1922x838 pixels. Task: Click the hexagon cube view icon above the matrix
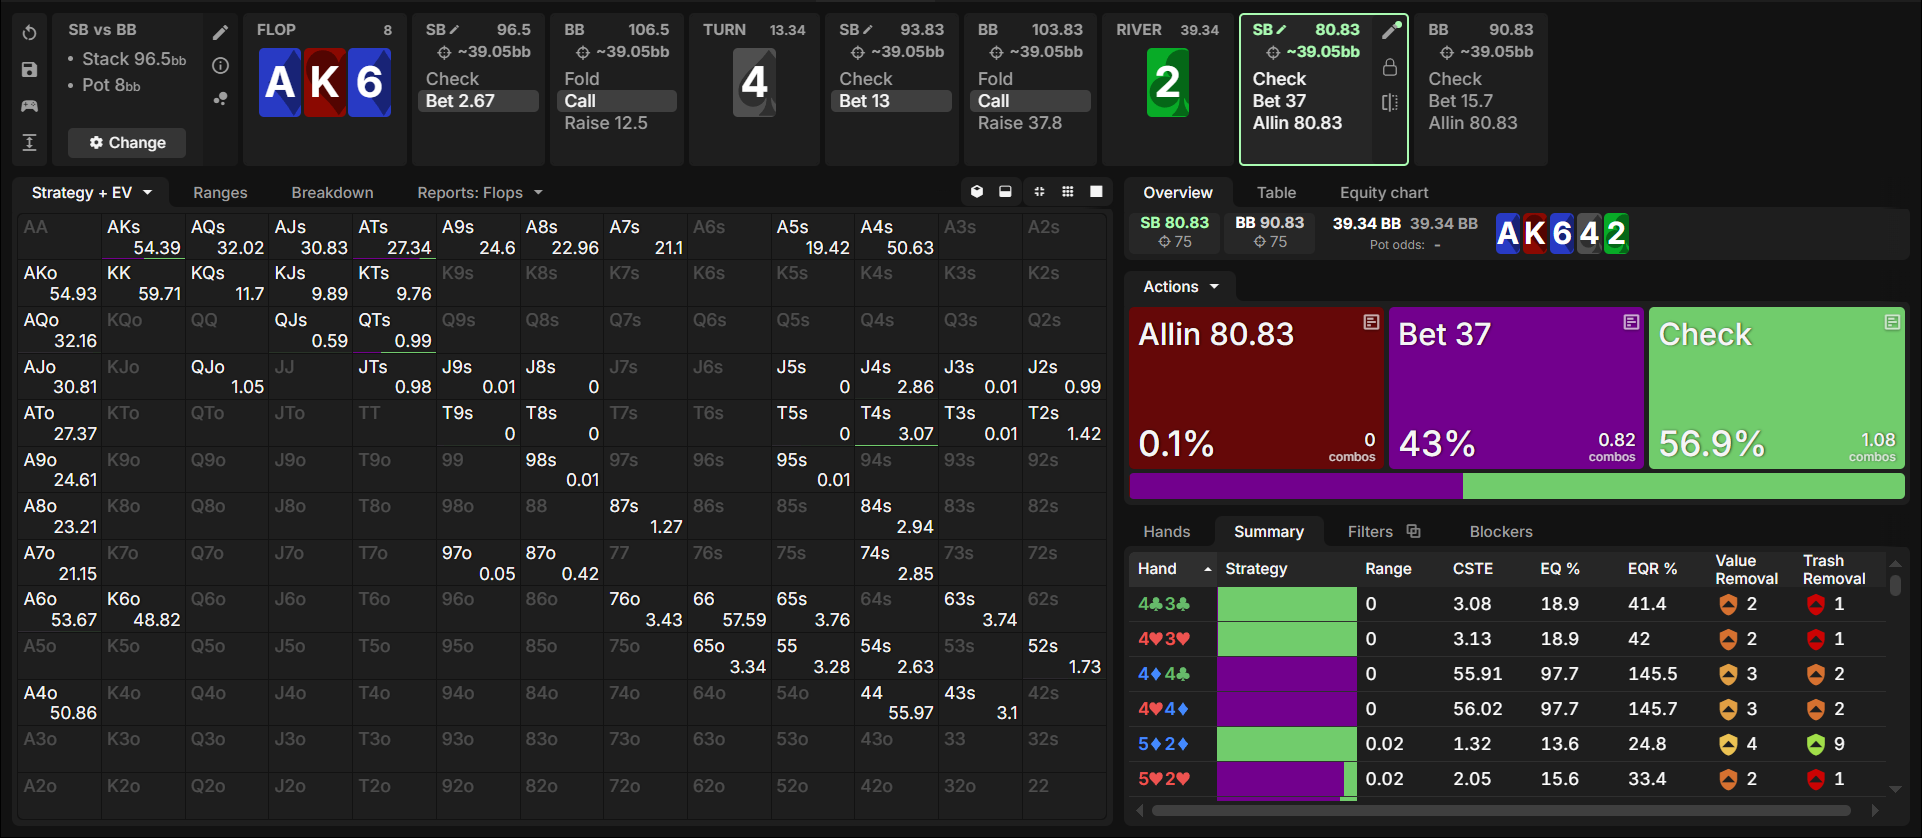click(977, 192)
